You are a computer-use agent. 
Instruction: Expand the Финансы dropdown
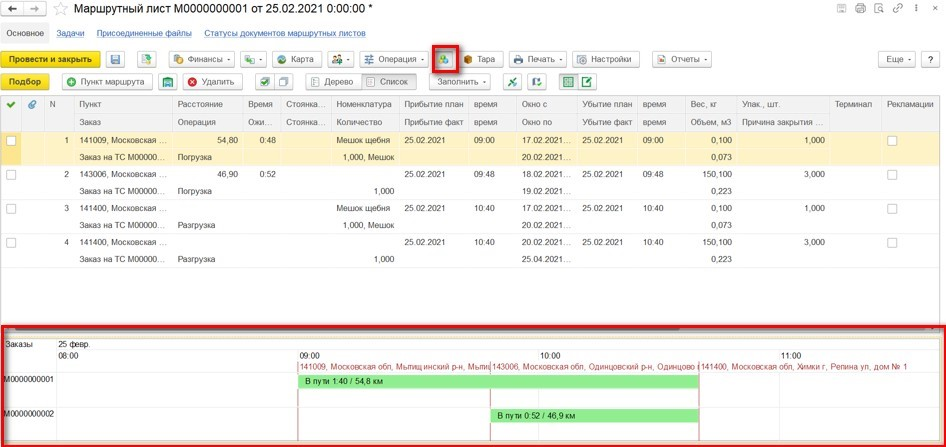pos(202,60)
